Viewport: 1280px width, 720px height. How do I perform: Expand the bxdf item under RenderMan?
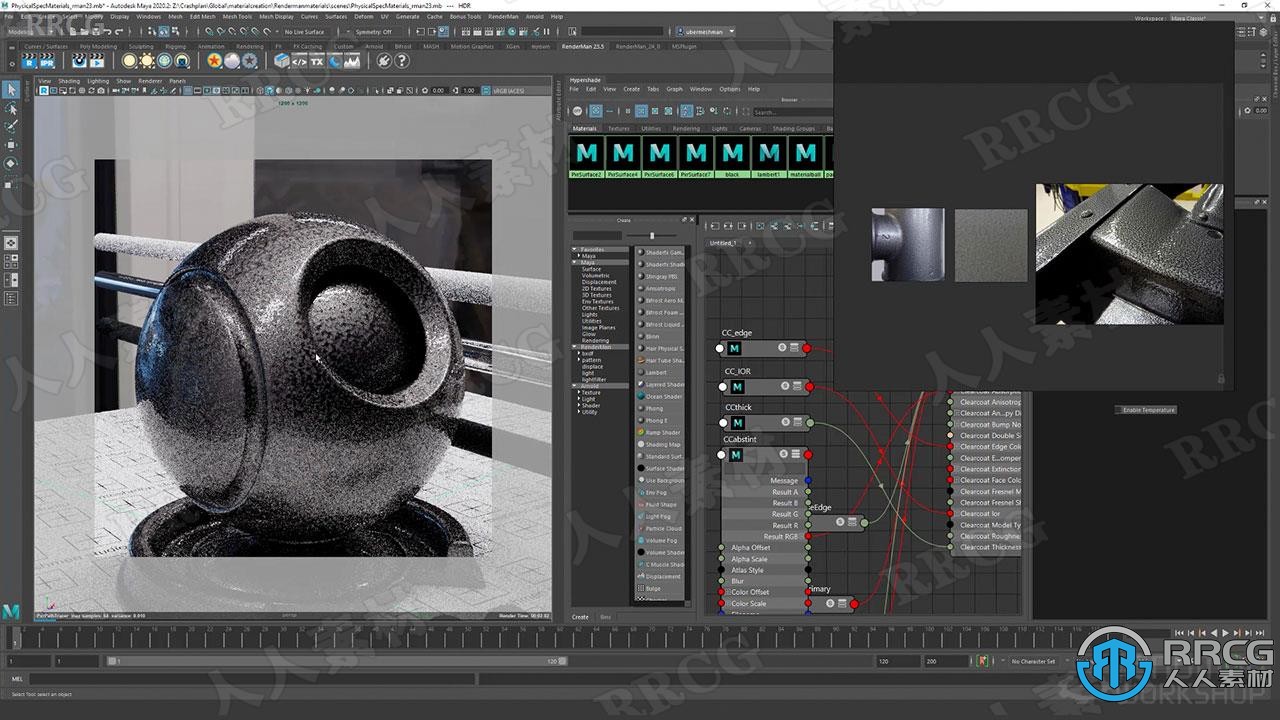pos(579,353)
